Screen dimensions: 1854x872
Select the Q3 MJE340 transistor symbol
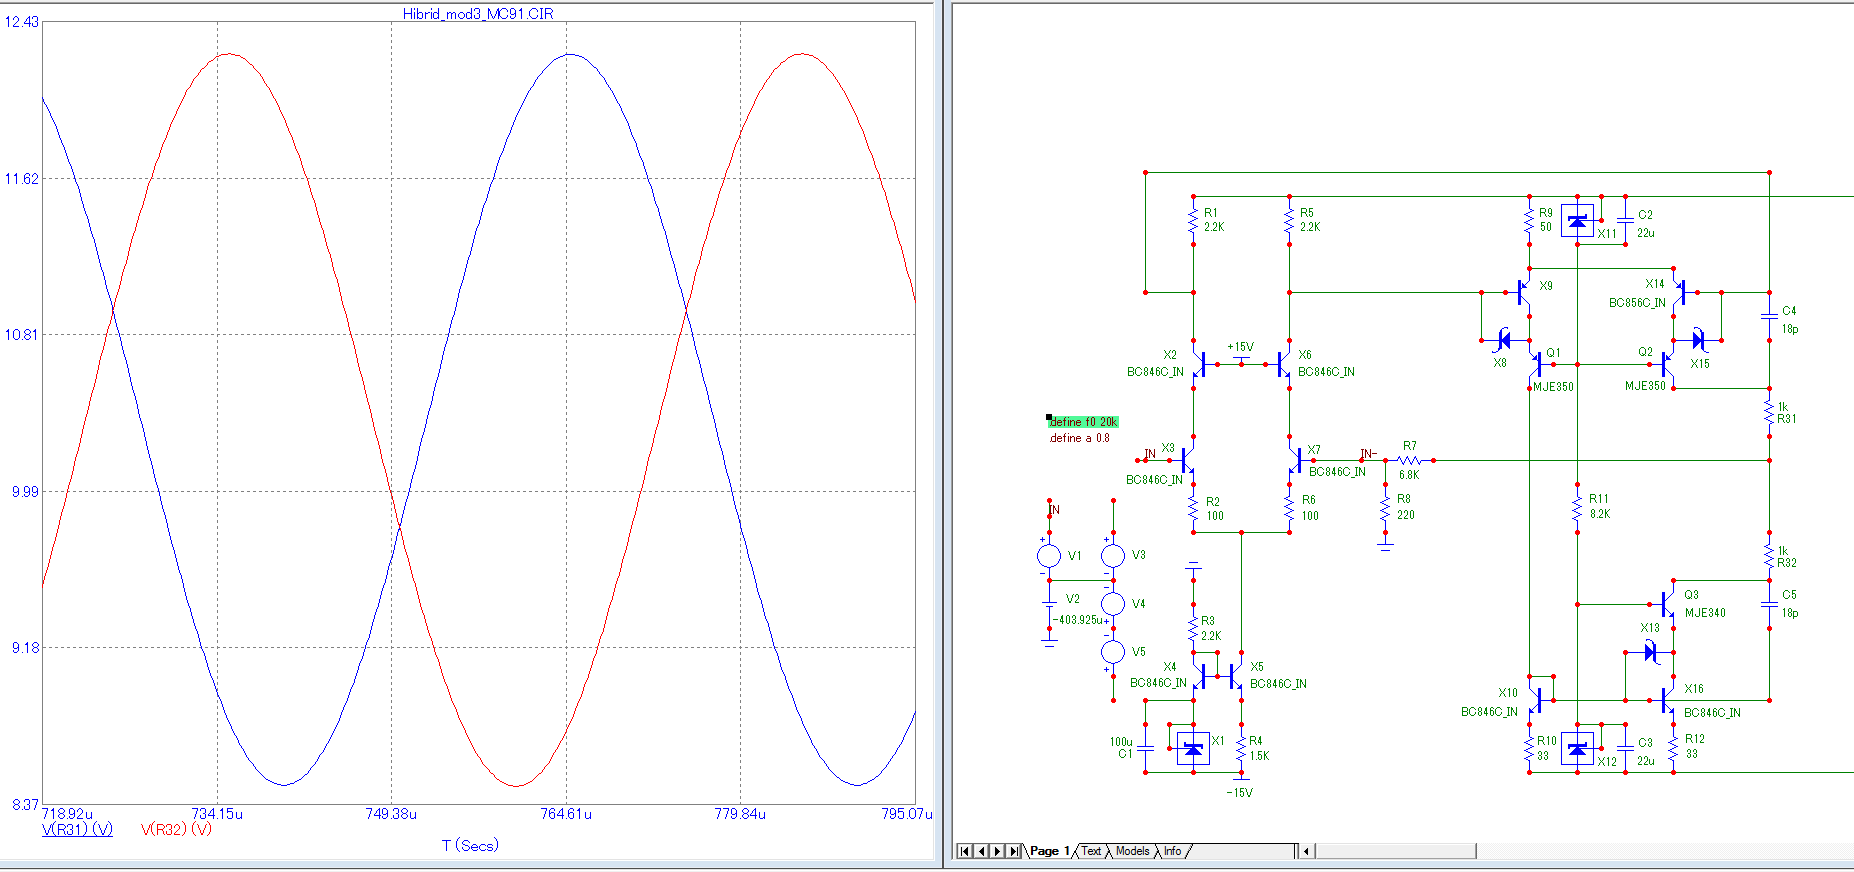click(x=1668, y=604)
